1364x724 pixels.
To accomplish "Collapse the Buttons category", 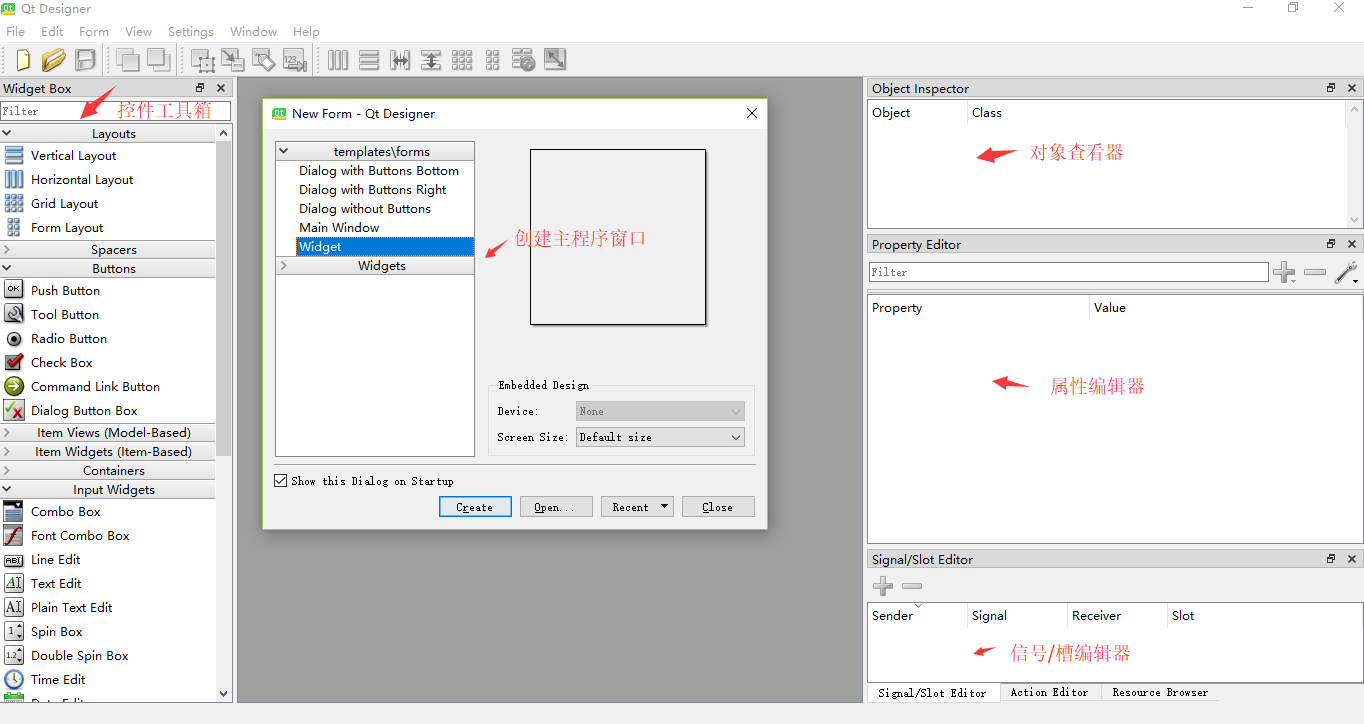I will point(7,268).
